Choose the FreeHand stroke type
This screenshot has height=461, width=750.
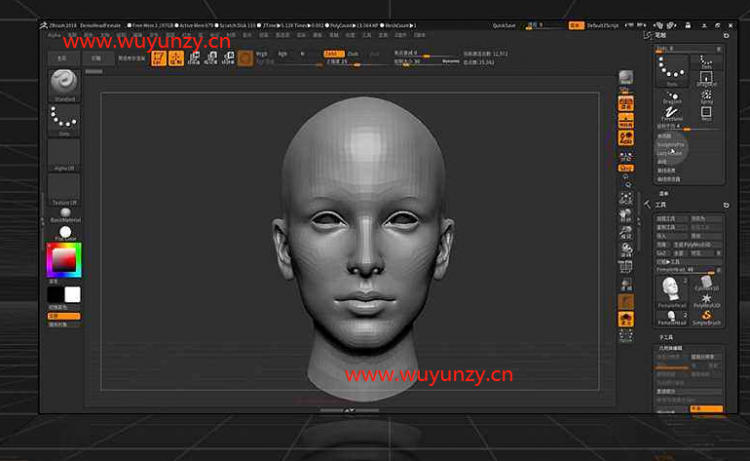coord(673,113)
